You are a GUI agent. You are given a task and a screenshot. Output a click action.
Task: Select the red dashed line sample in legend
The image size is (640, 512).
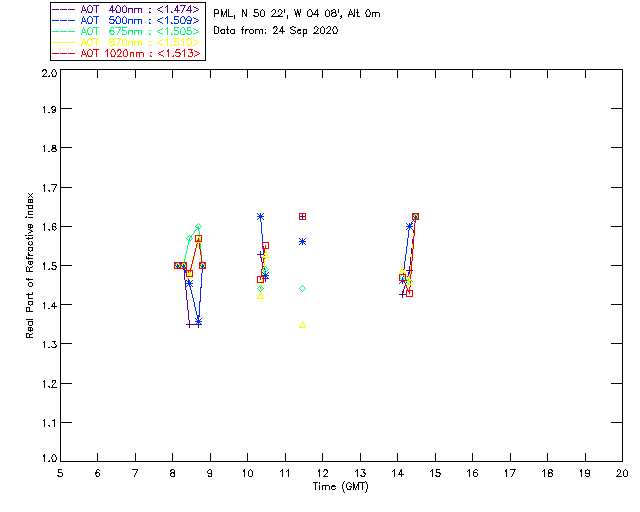[x=64, y=53]
